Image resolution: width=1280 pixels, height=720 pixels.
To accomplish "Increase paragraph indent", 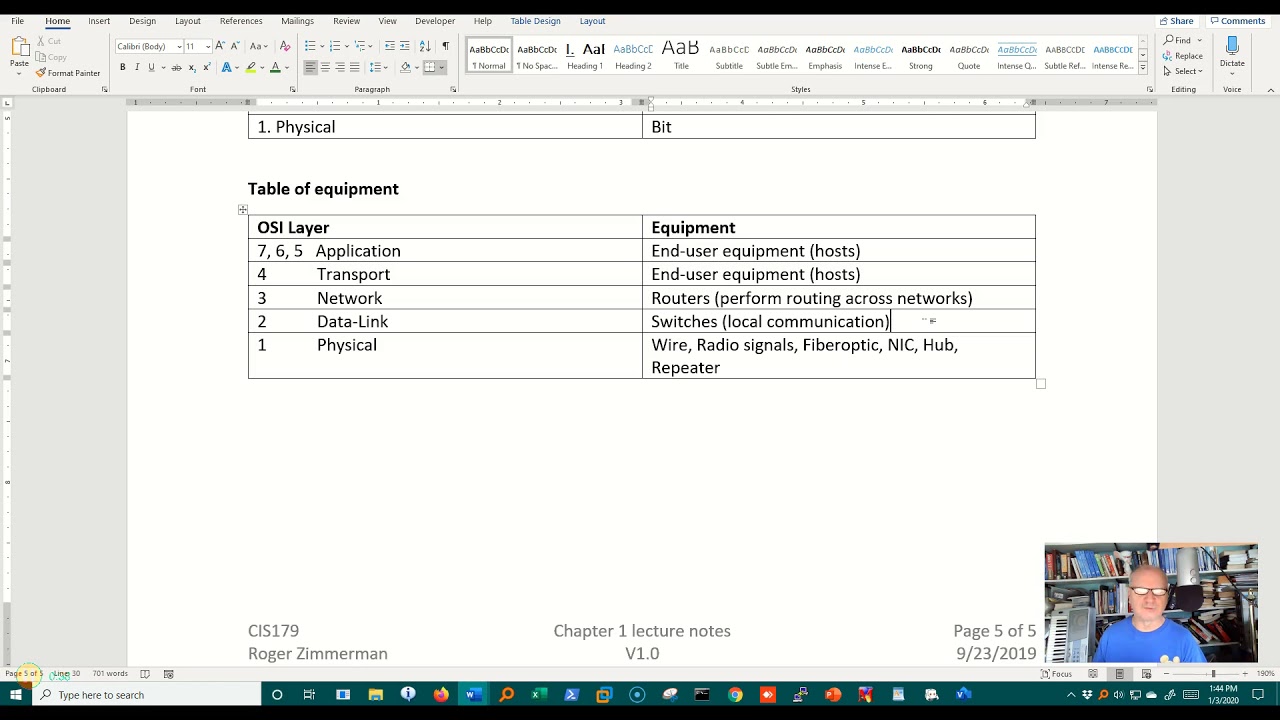I will pos(404,46).
